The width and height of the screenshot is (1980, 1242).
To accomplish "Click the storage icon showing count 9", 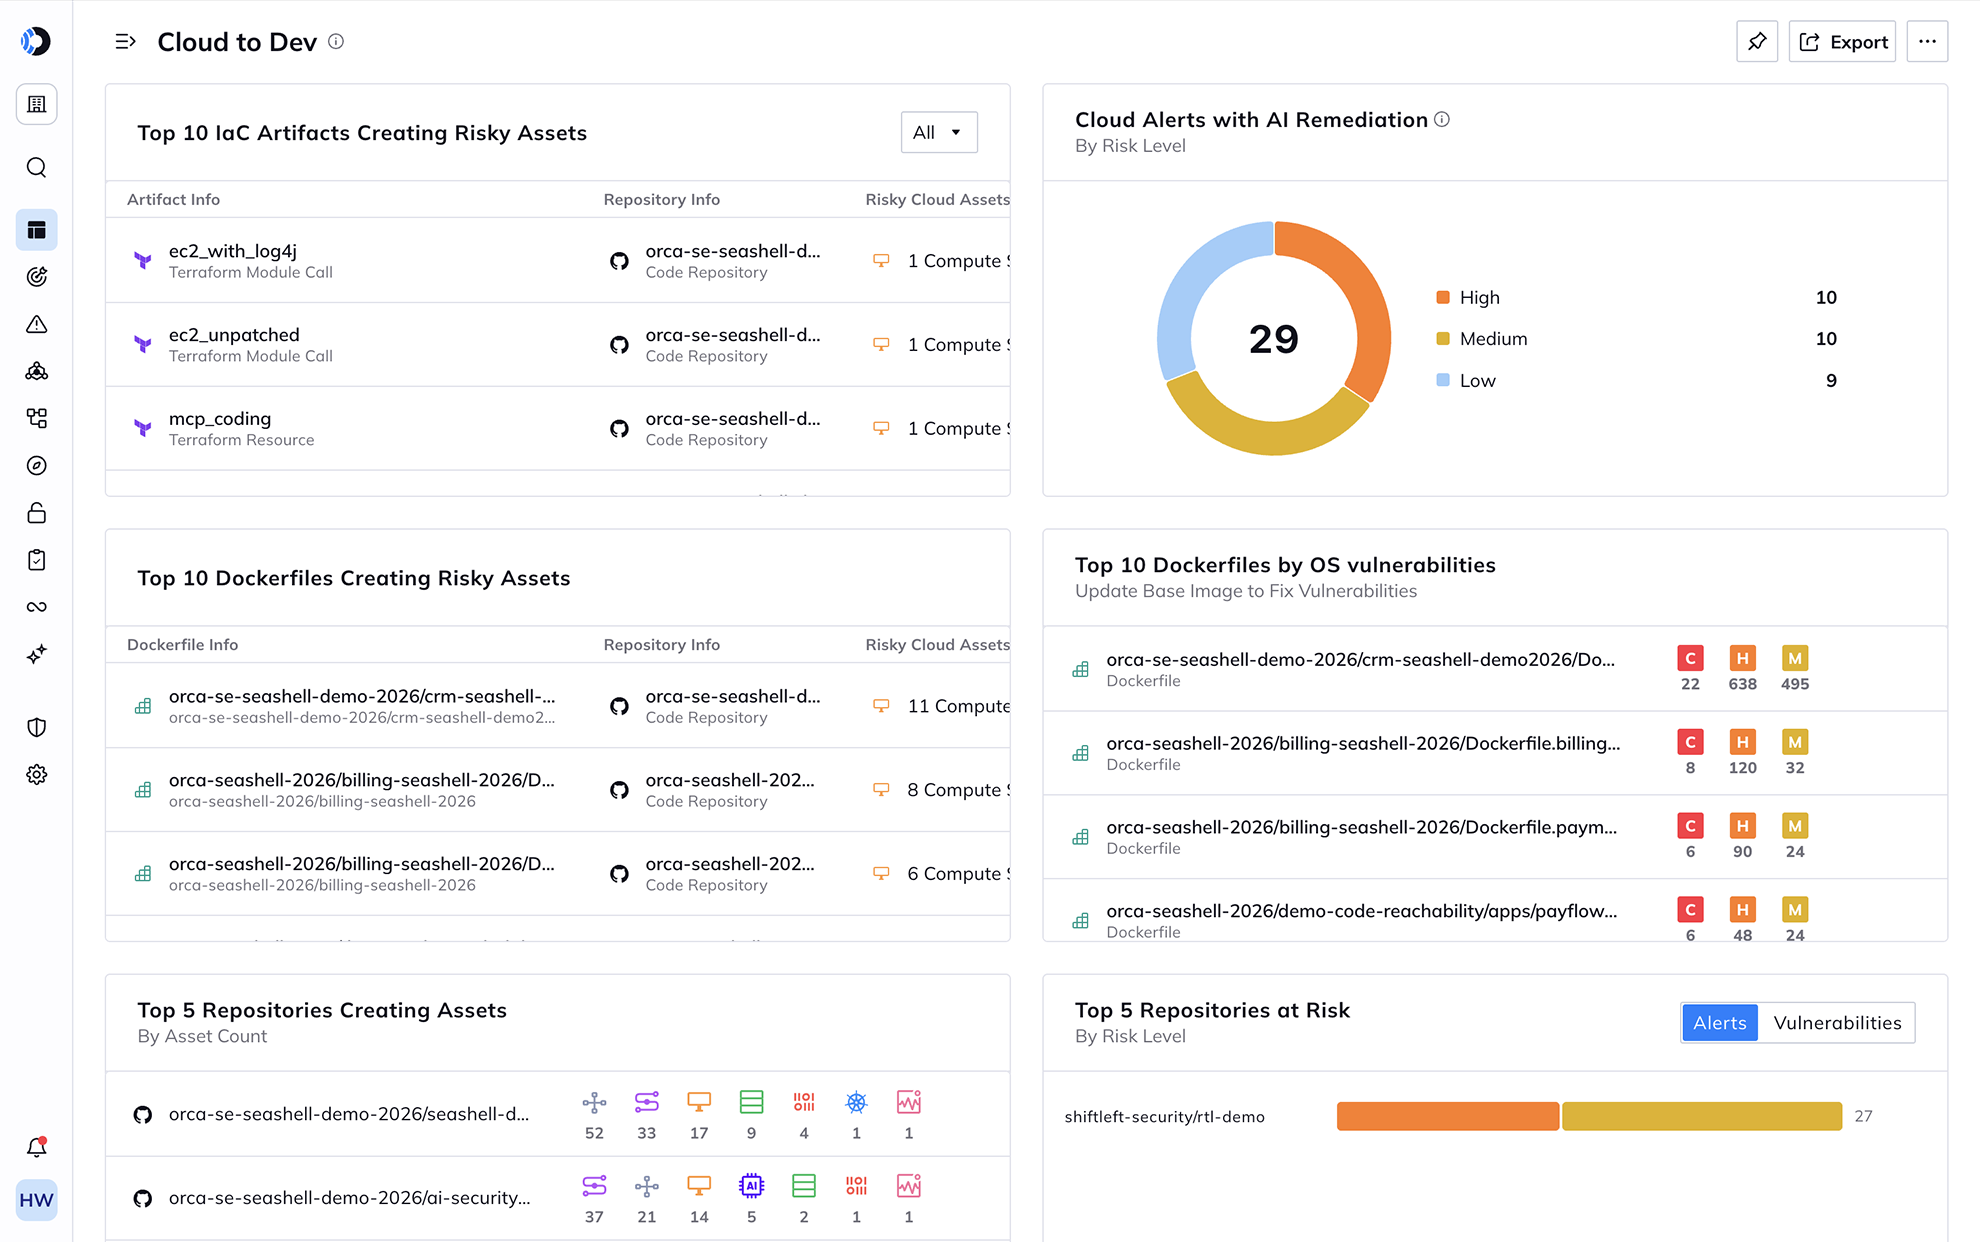I will [x=751, y=1102].
